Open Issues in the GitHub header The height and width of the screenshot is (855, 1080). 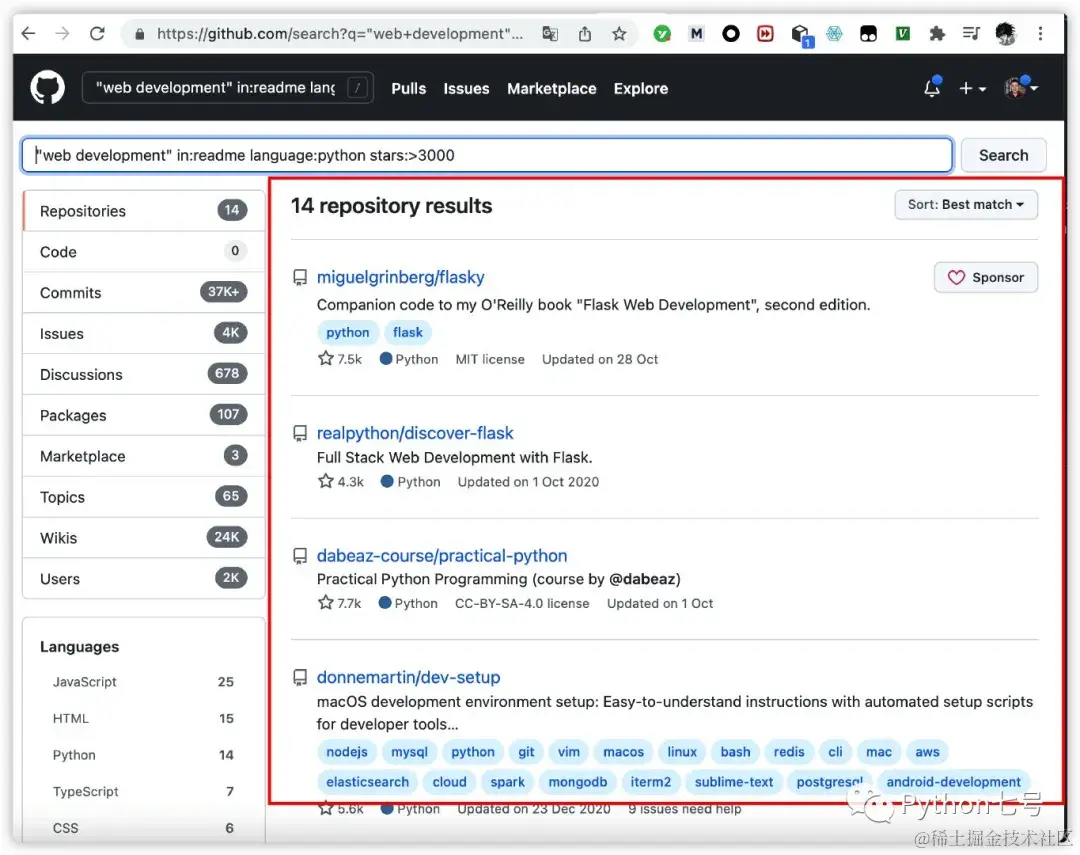pyautogui.click(x=466, y=89)
